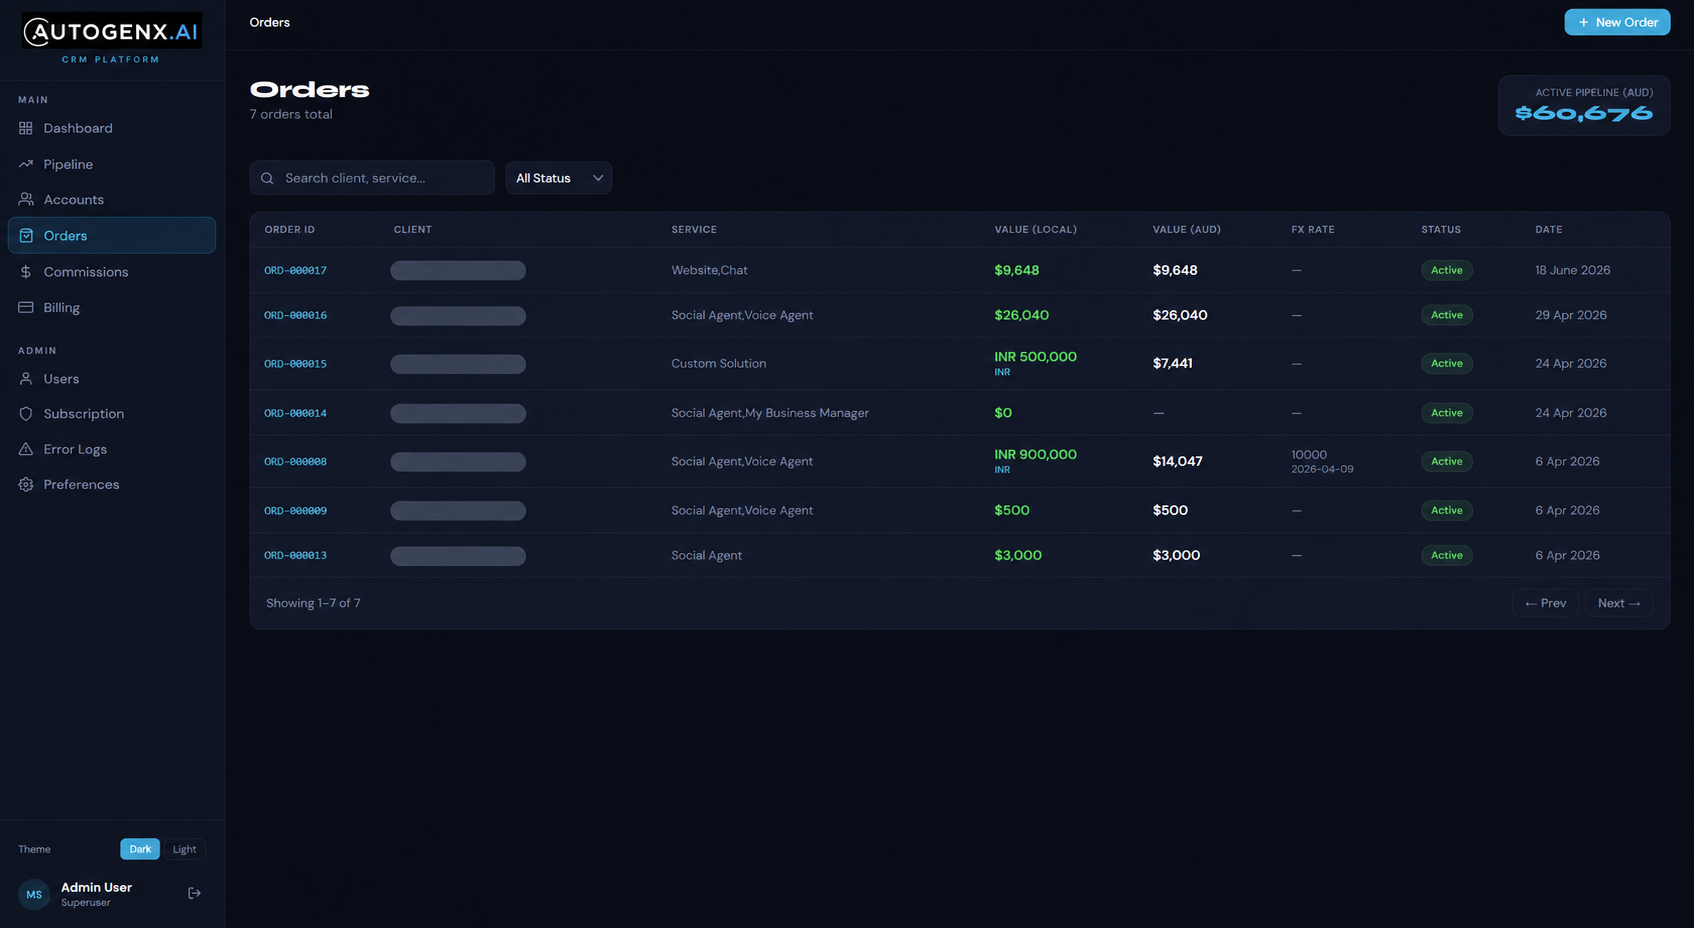The height and width of the screenshot is (928, 1694).
Task: Click the Prev pagination button
Action: (1545, 603)
